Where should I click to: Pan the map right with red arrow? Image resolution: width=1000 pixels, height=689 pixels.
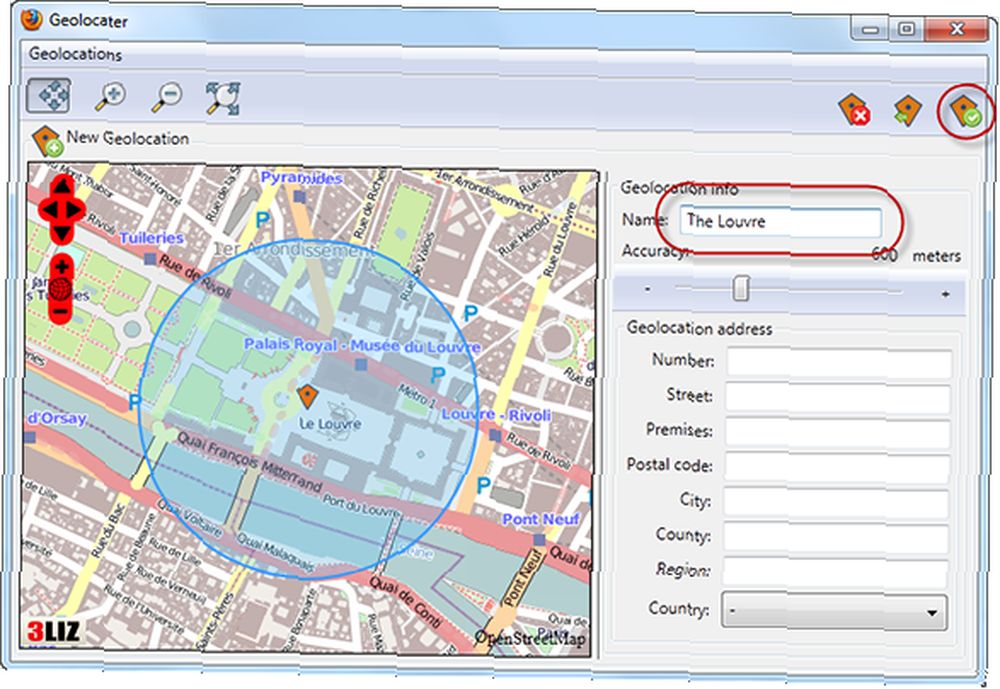click(75, 209)
